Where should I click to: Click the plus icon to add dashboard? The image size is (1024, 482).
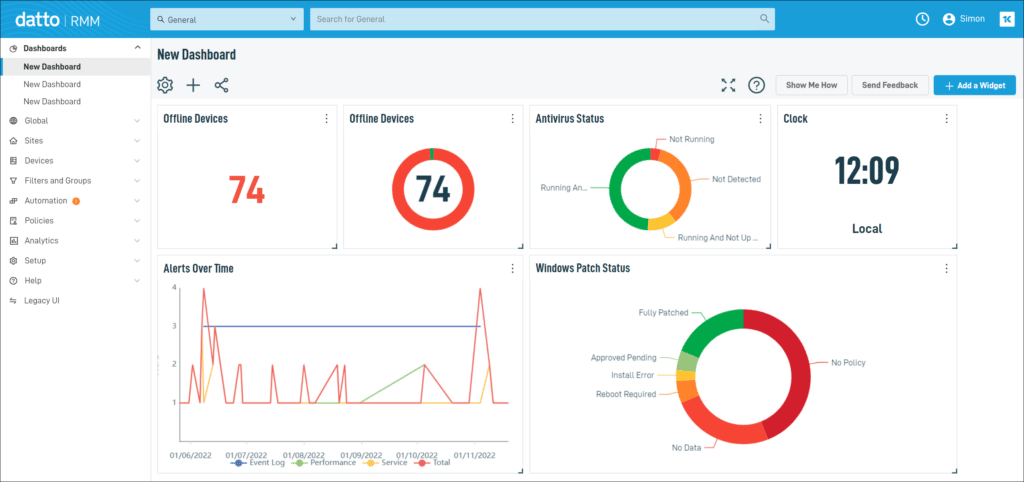pyautogui.click(x=193, y=85)
